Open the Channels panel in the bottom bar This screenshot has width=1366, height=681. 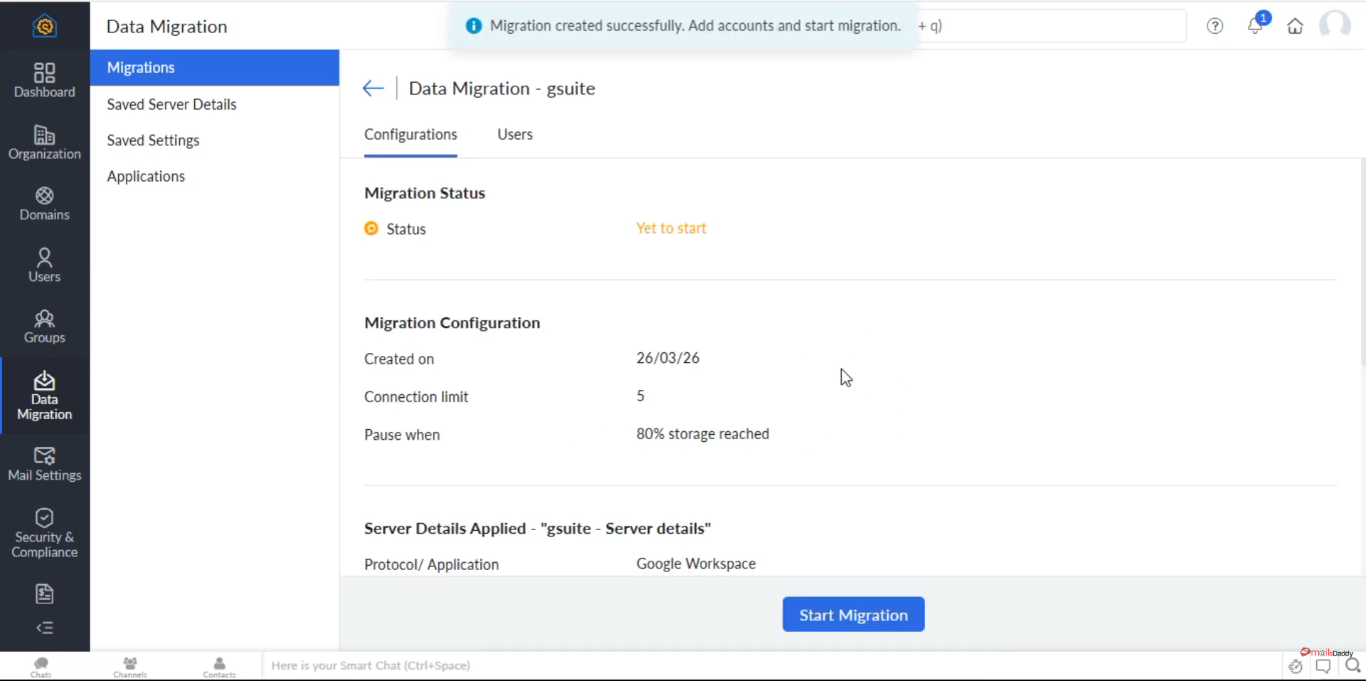click(x=129, y=665)
